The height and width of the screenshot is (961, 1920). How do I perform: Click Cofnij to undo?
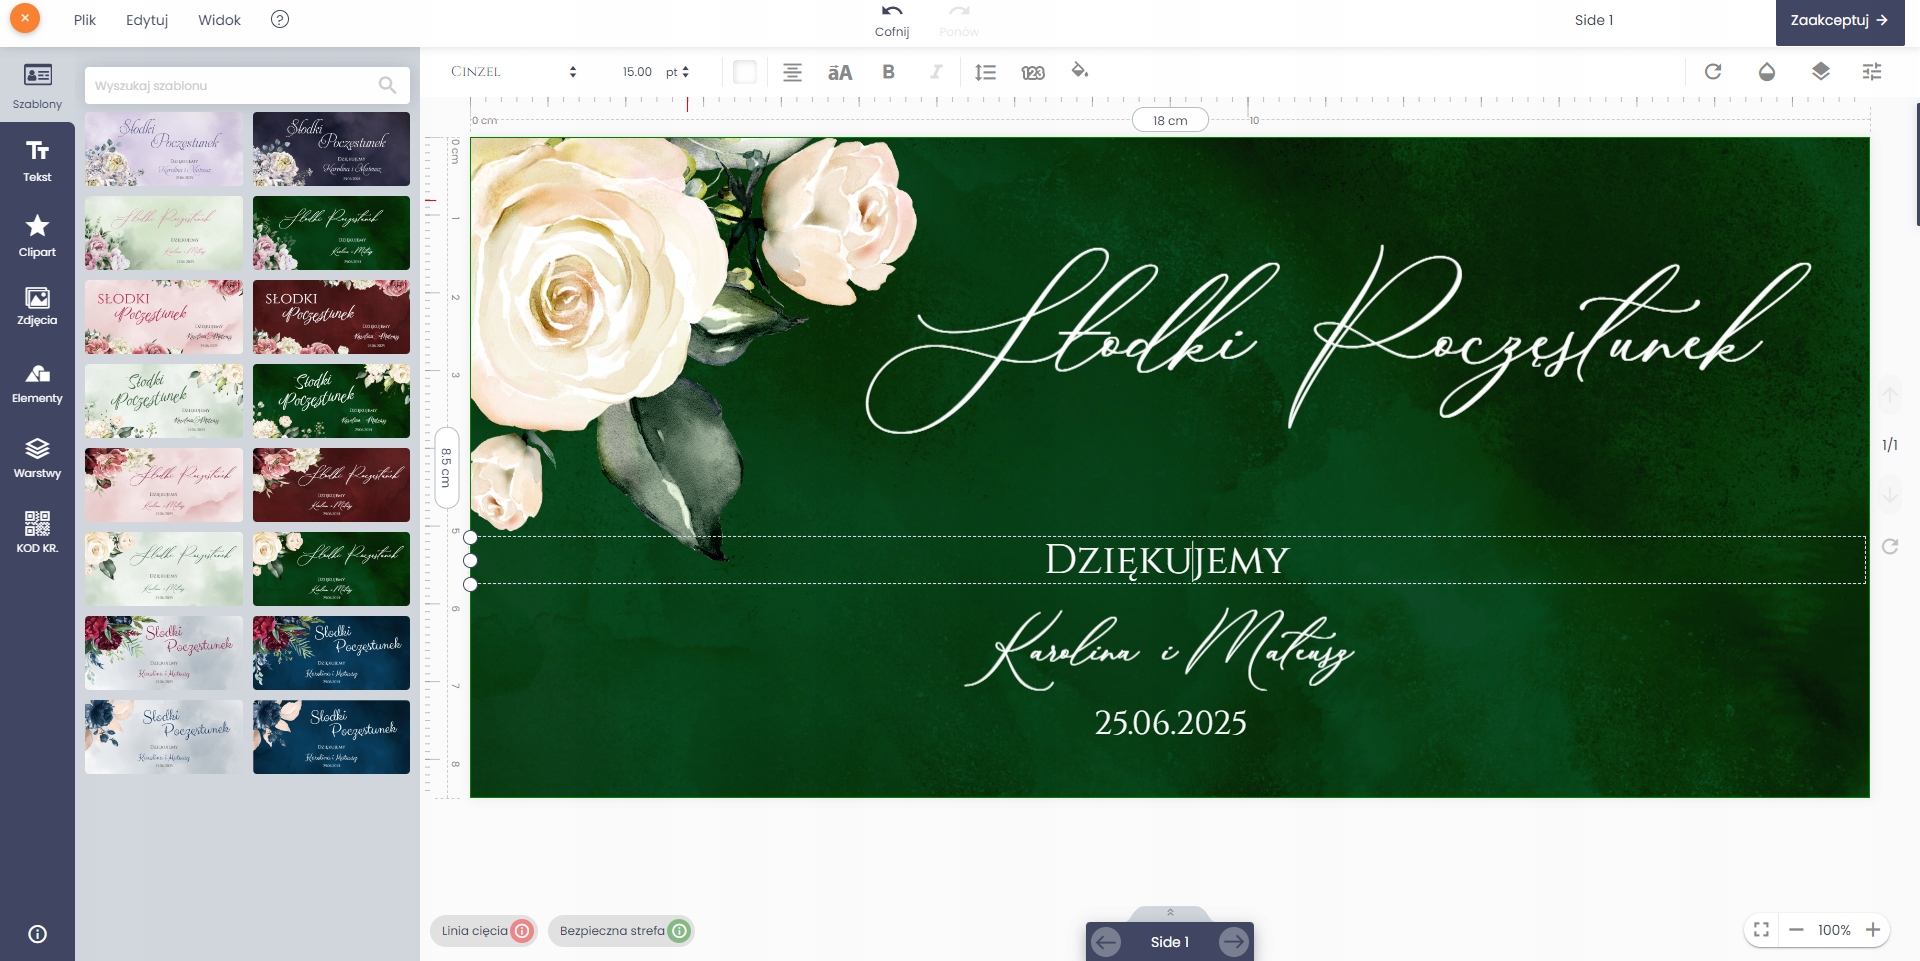(x=892, y=20)
